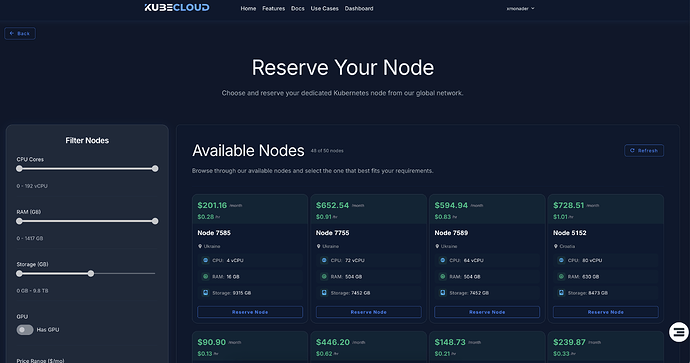Toggle the Has GPU switch

coord(25,330)
